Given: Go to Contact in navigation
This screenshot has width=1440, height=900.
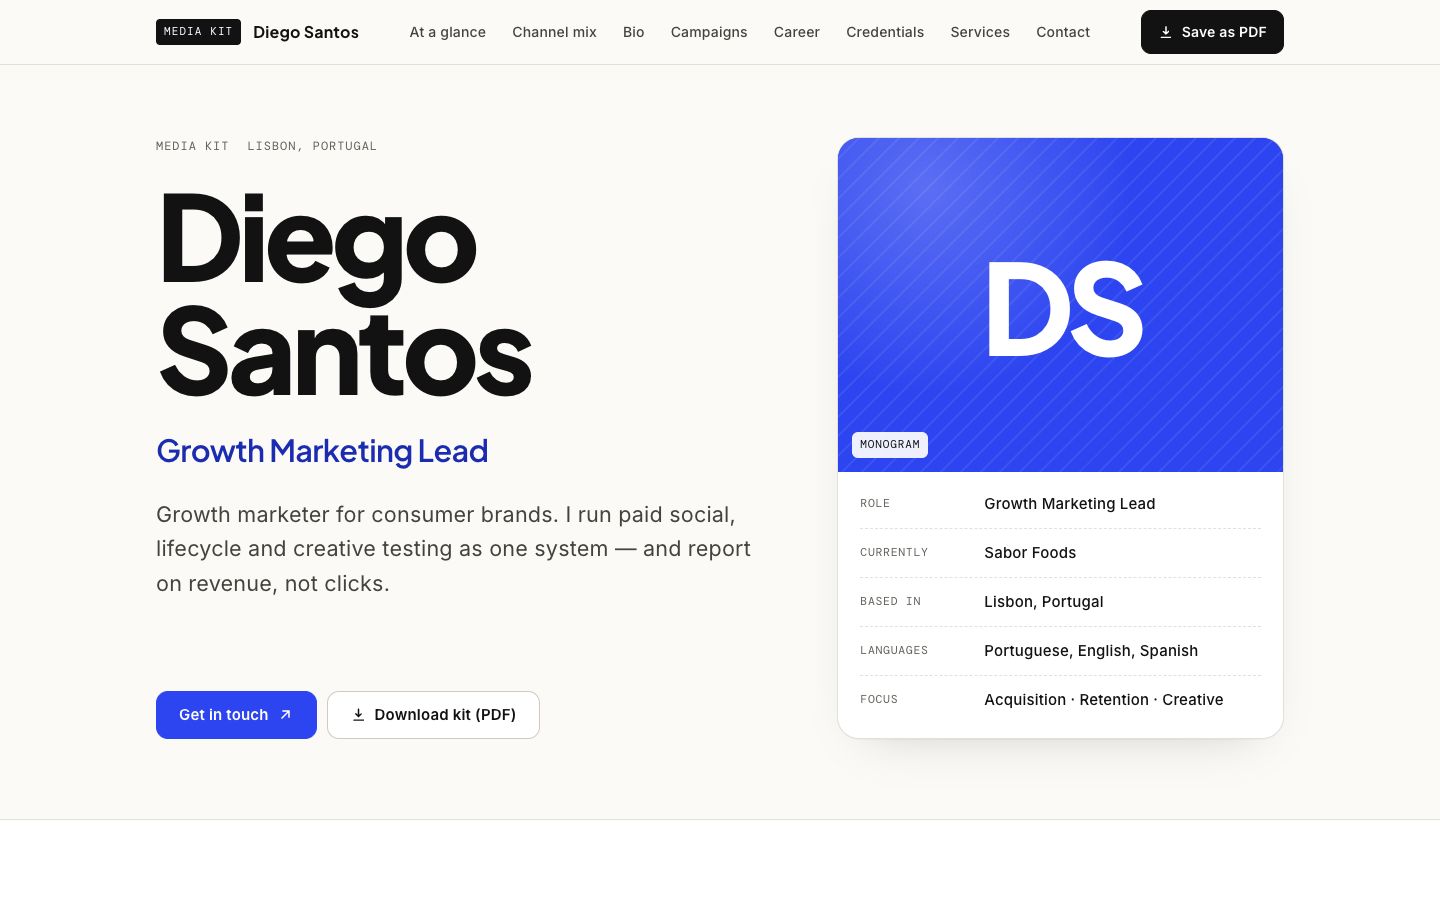Looking at the screenshot, I should [x=1063, y=32].
